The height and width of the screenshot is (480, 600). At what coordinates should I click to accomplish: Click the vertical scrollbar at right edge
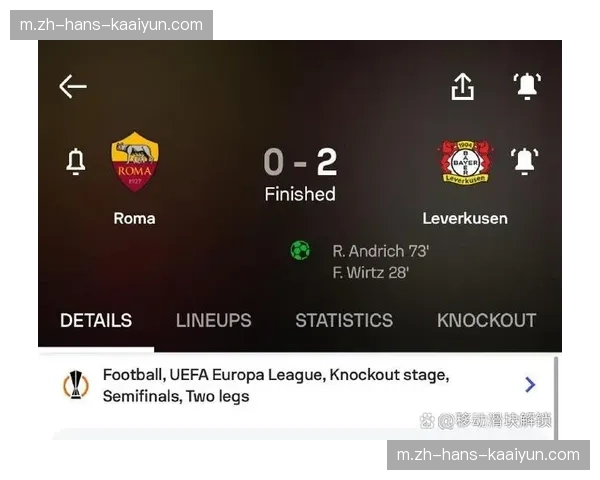coord(556,398)
